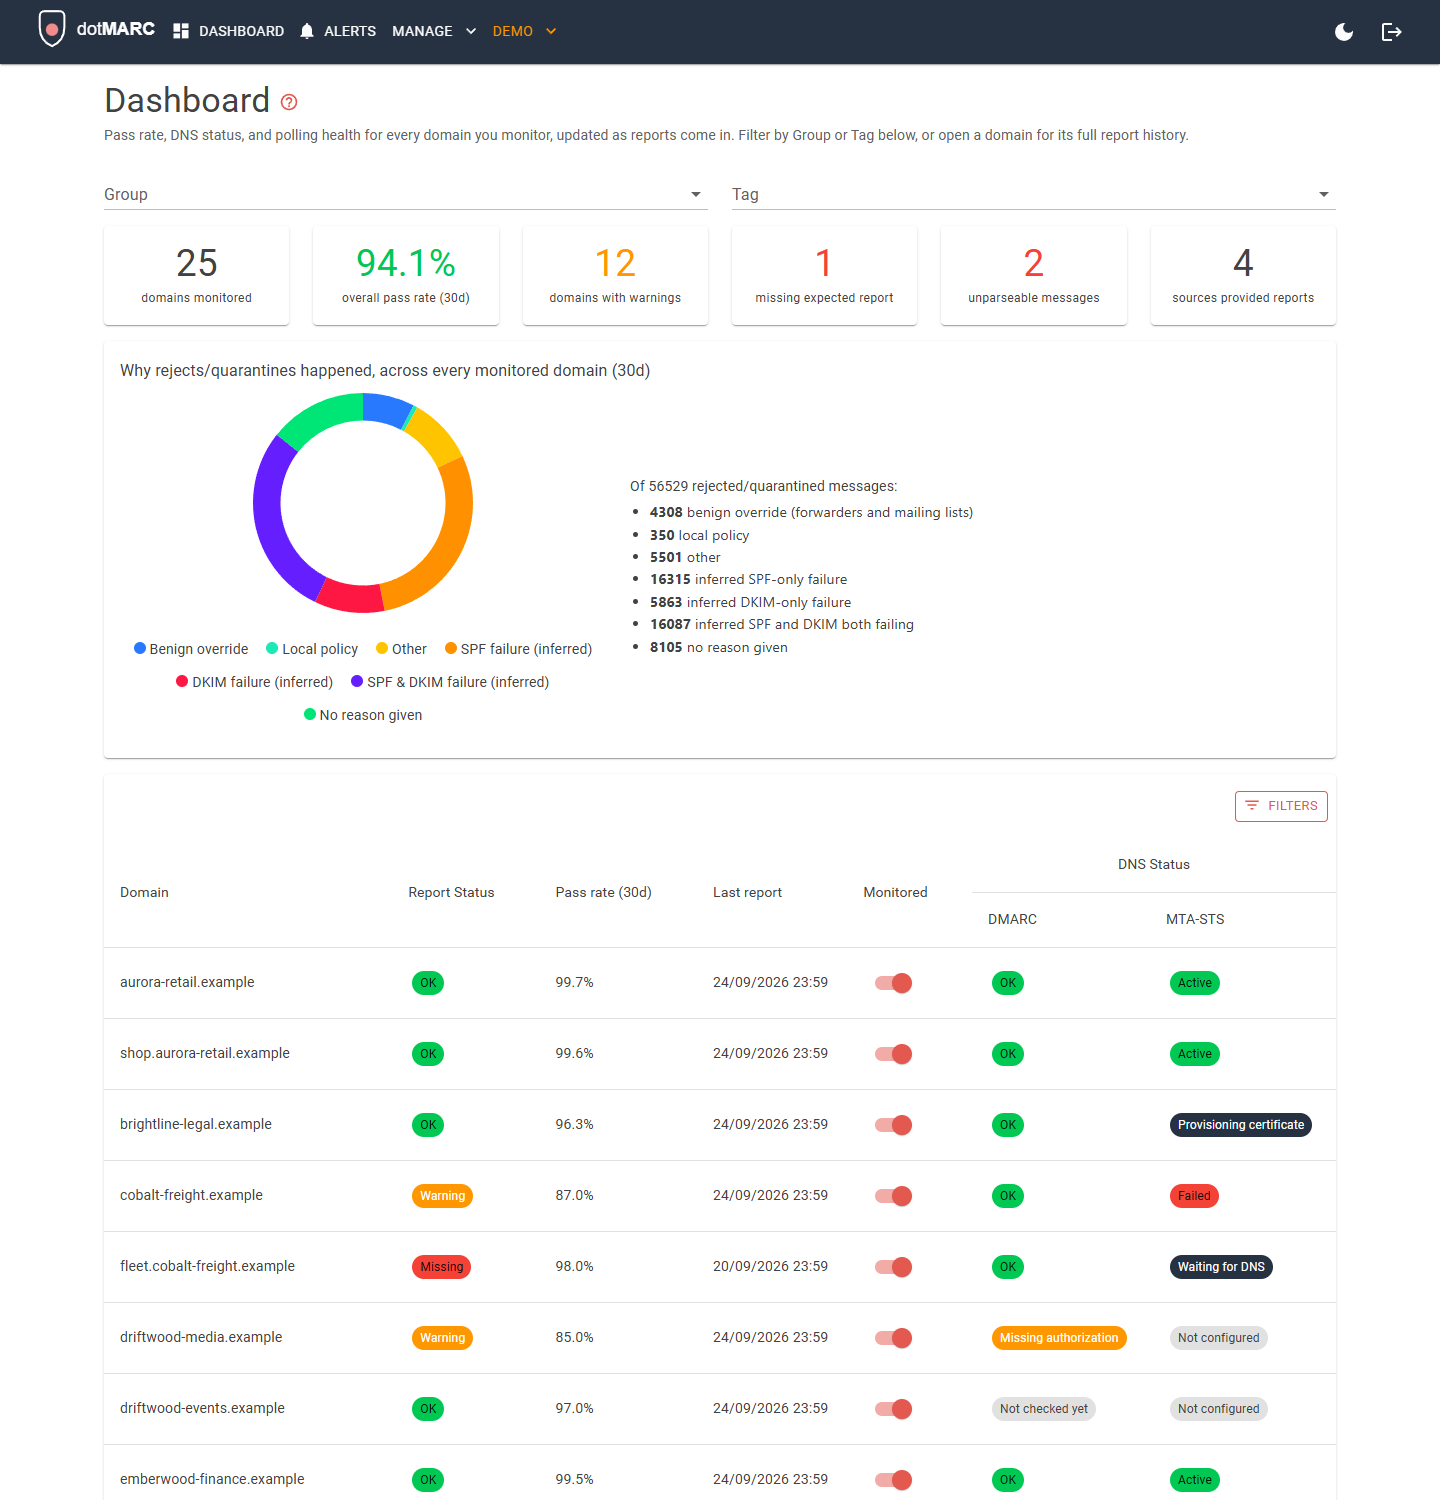Open the Group filter dropdown
Screen dimensions: 1440x1500
405,194
